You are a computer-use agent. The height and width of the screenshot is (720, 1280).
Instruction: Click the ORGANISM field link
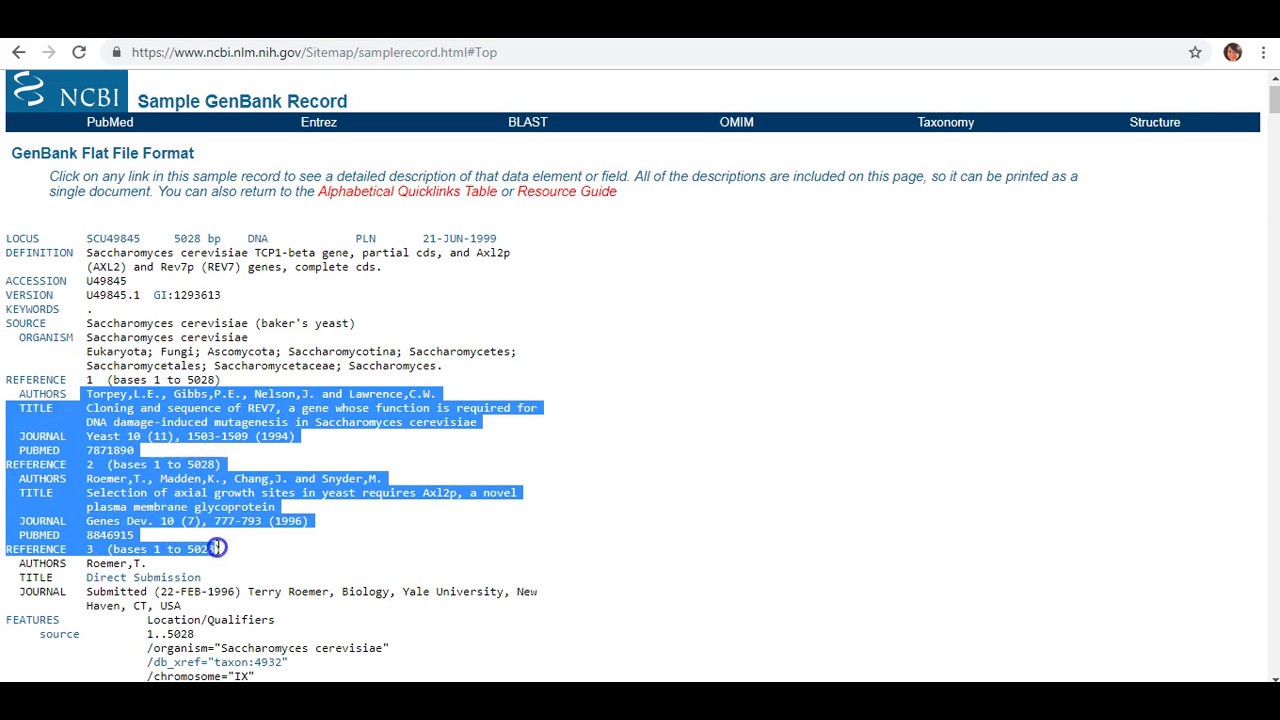[x=46, y=337]
